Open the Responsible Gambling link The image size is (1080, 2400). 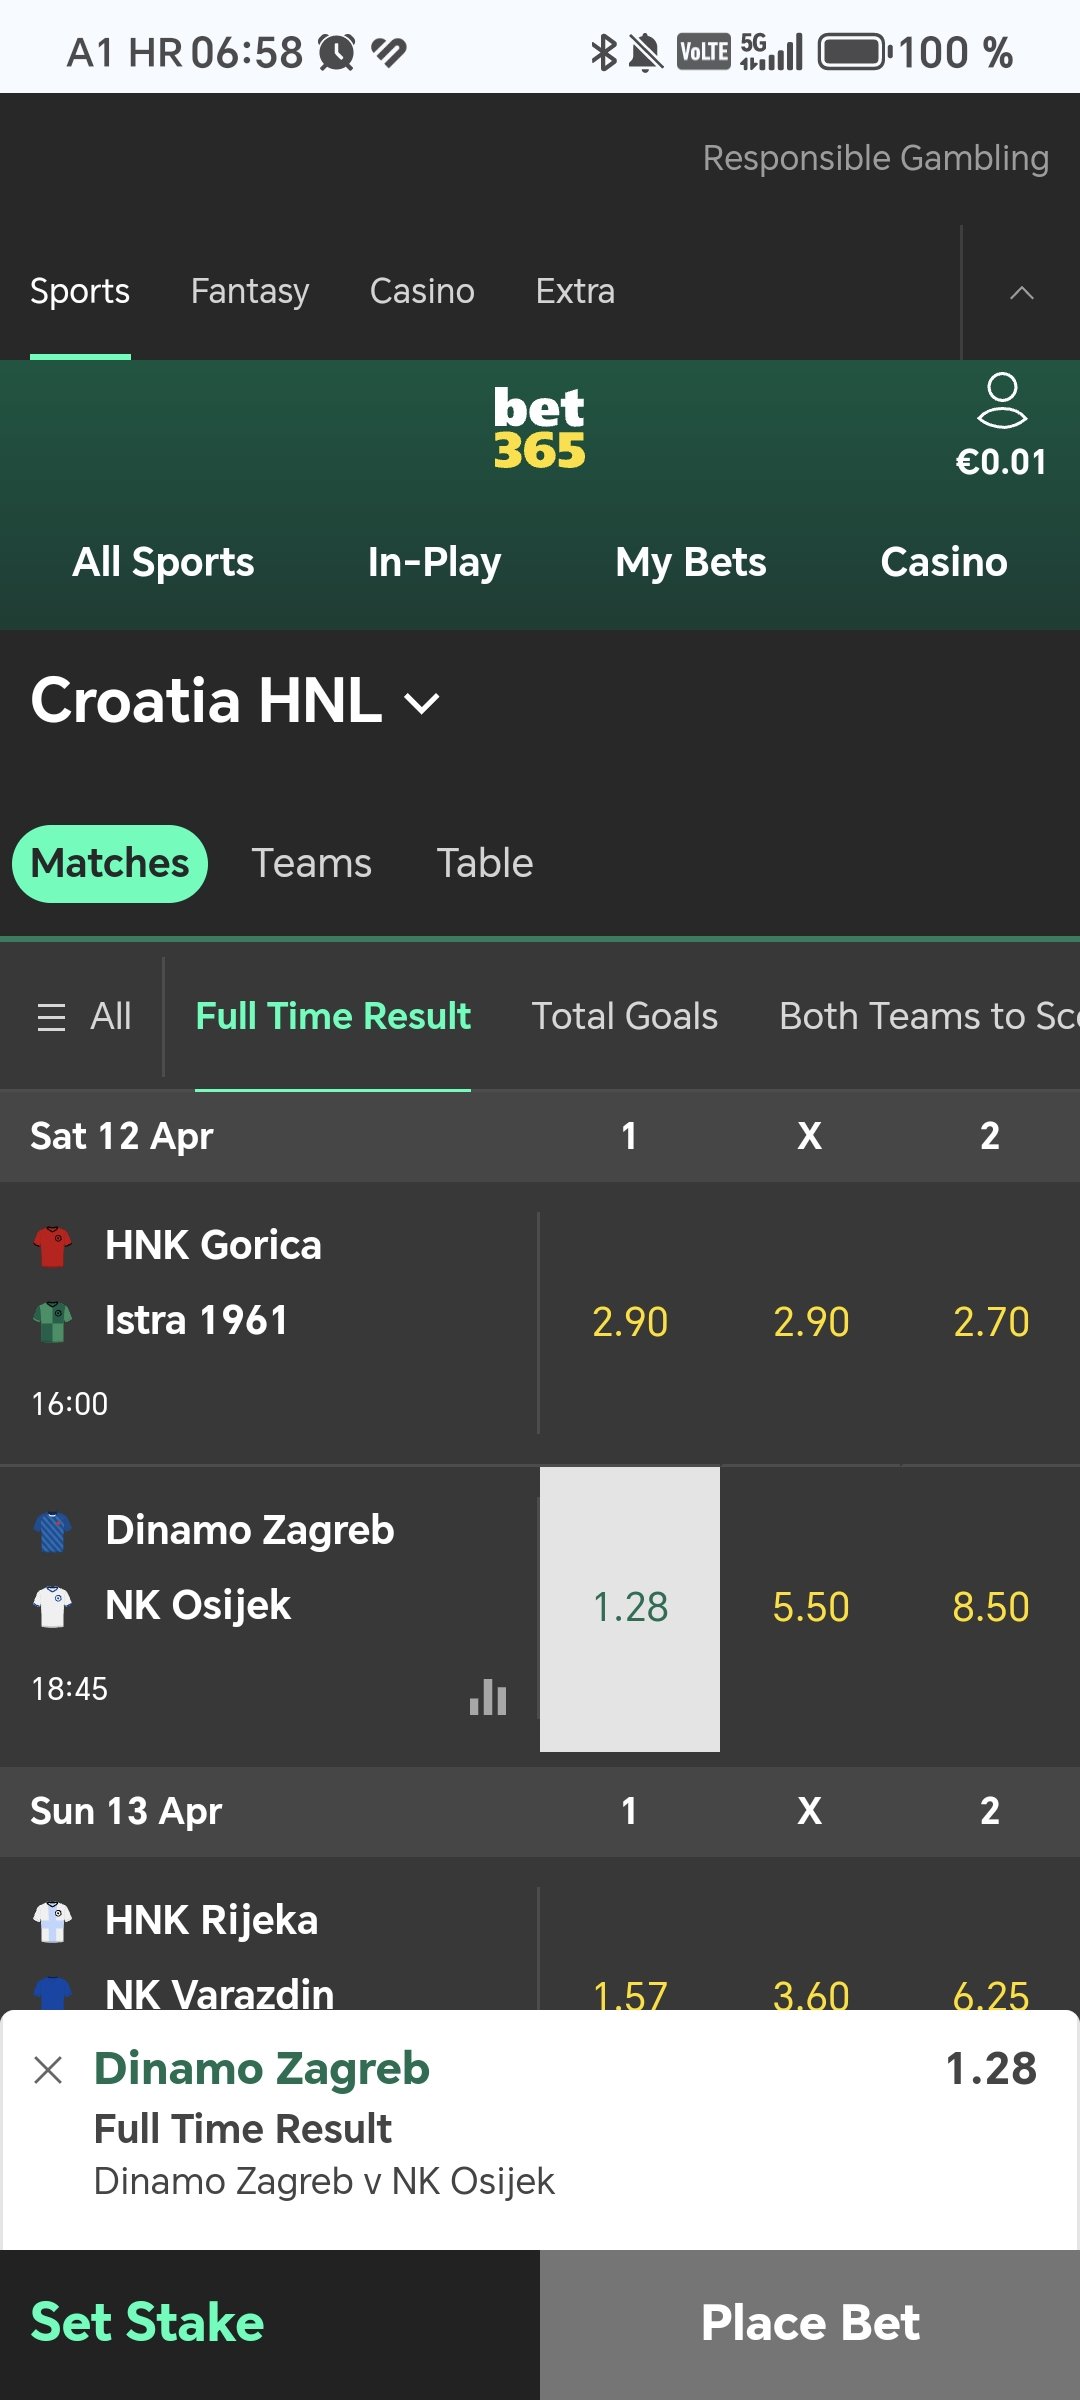[x=875, y=158]
